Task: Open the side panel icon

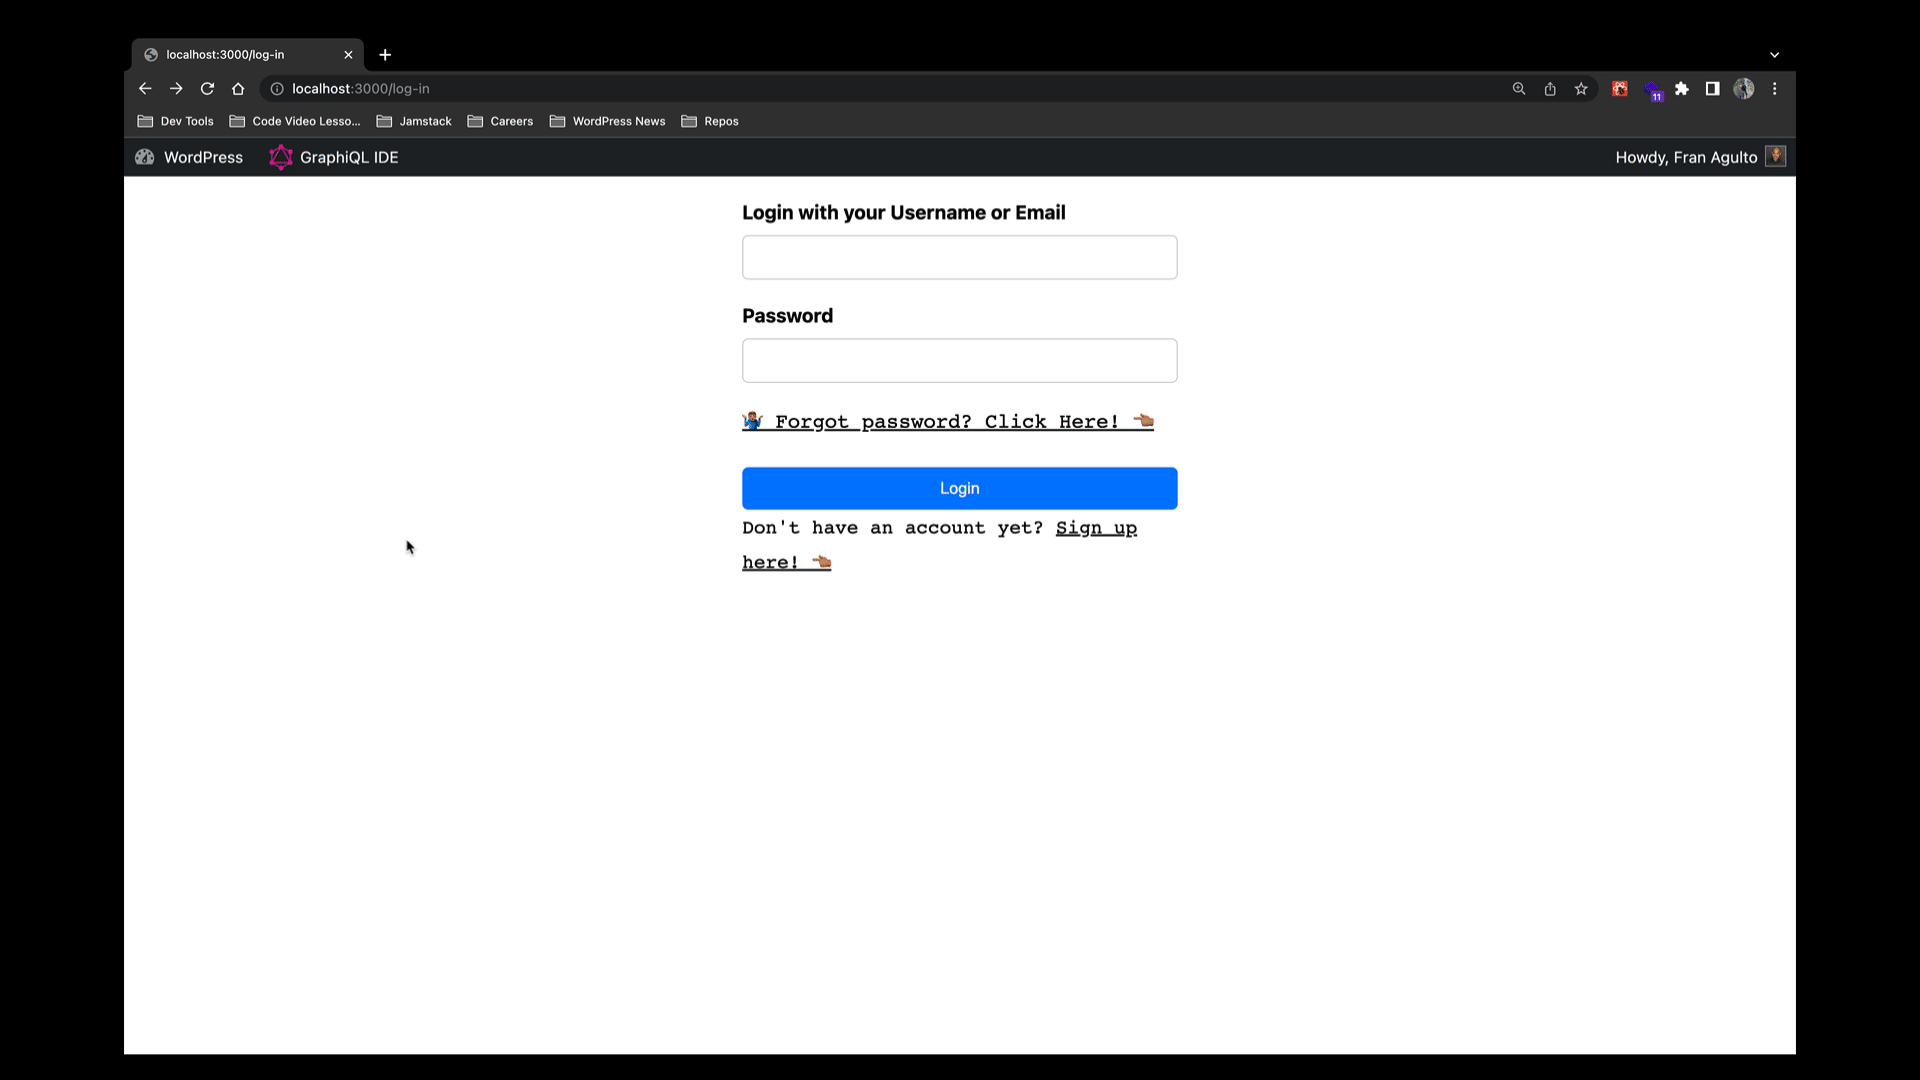Action: point(1712,89)
